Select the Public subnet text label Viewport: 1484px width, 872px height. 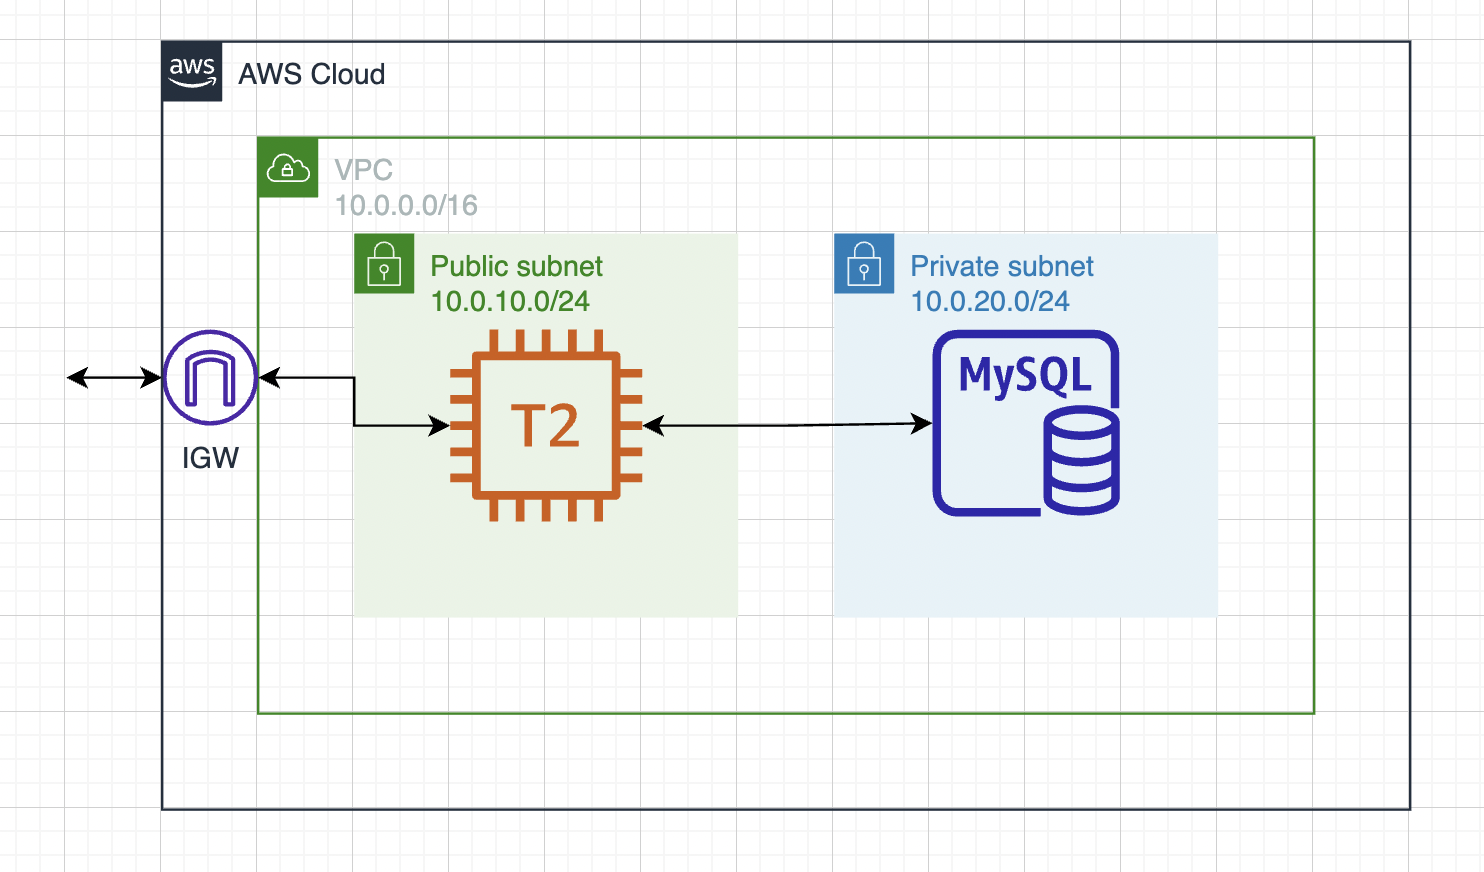pyautogui.click(x=517, y=266)
